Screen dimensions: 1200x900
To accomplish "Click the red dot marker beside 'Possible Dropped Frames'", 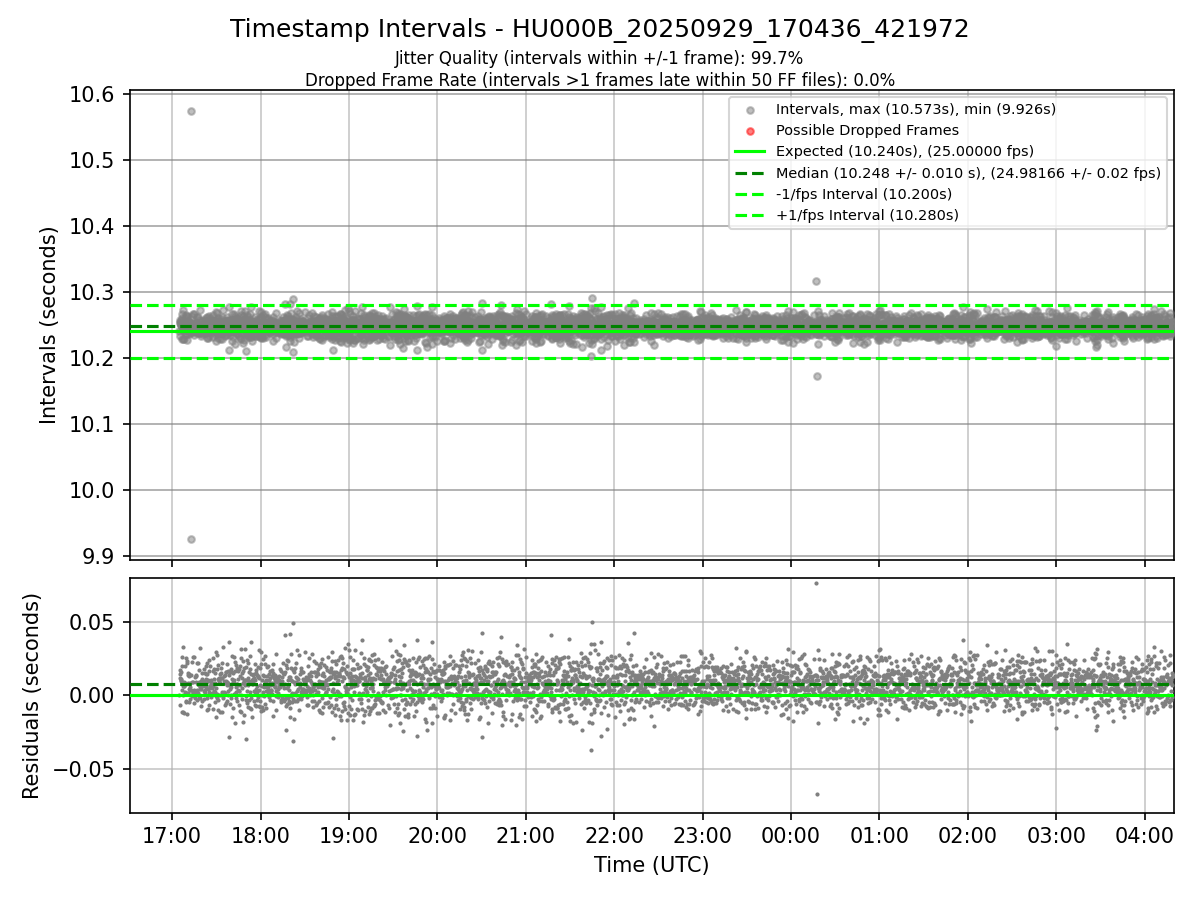I will click(751, 131).
